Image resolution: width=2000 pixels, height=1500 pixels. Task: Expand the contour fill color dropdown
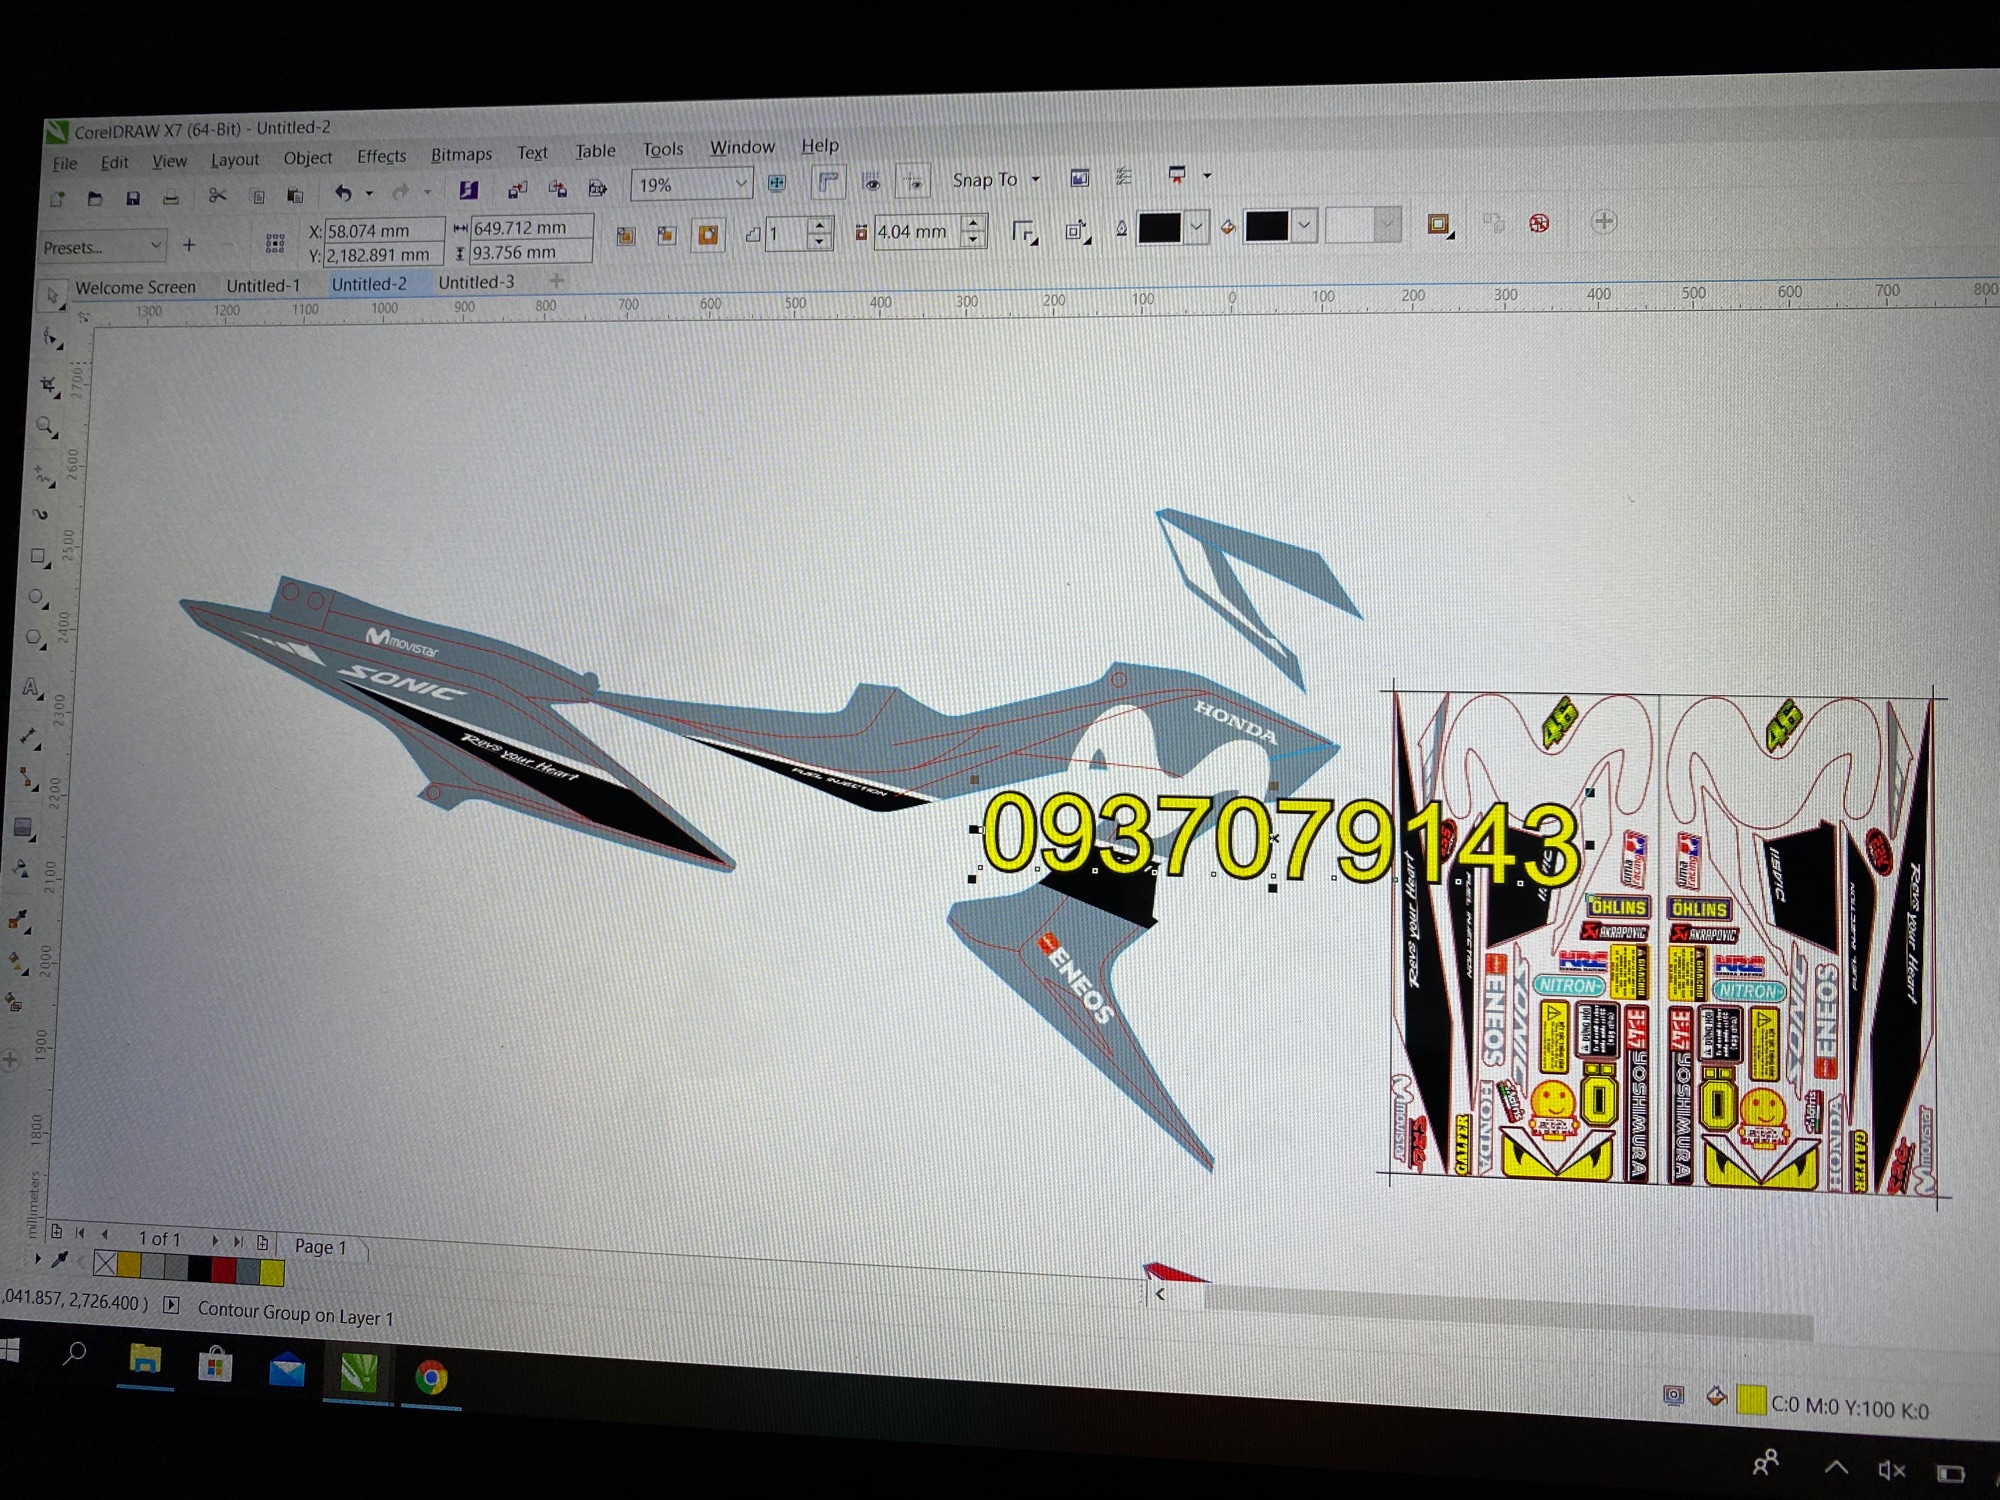point(1303,225)
